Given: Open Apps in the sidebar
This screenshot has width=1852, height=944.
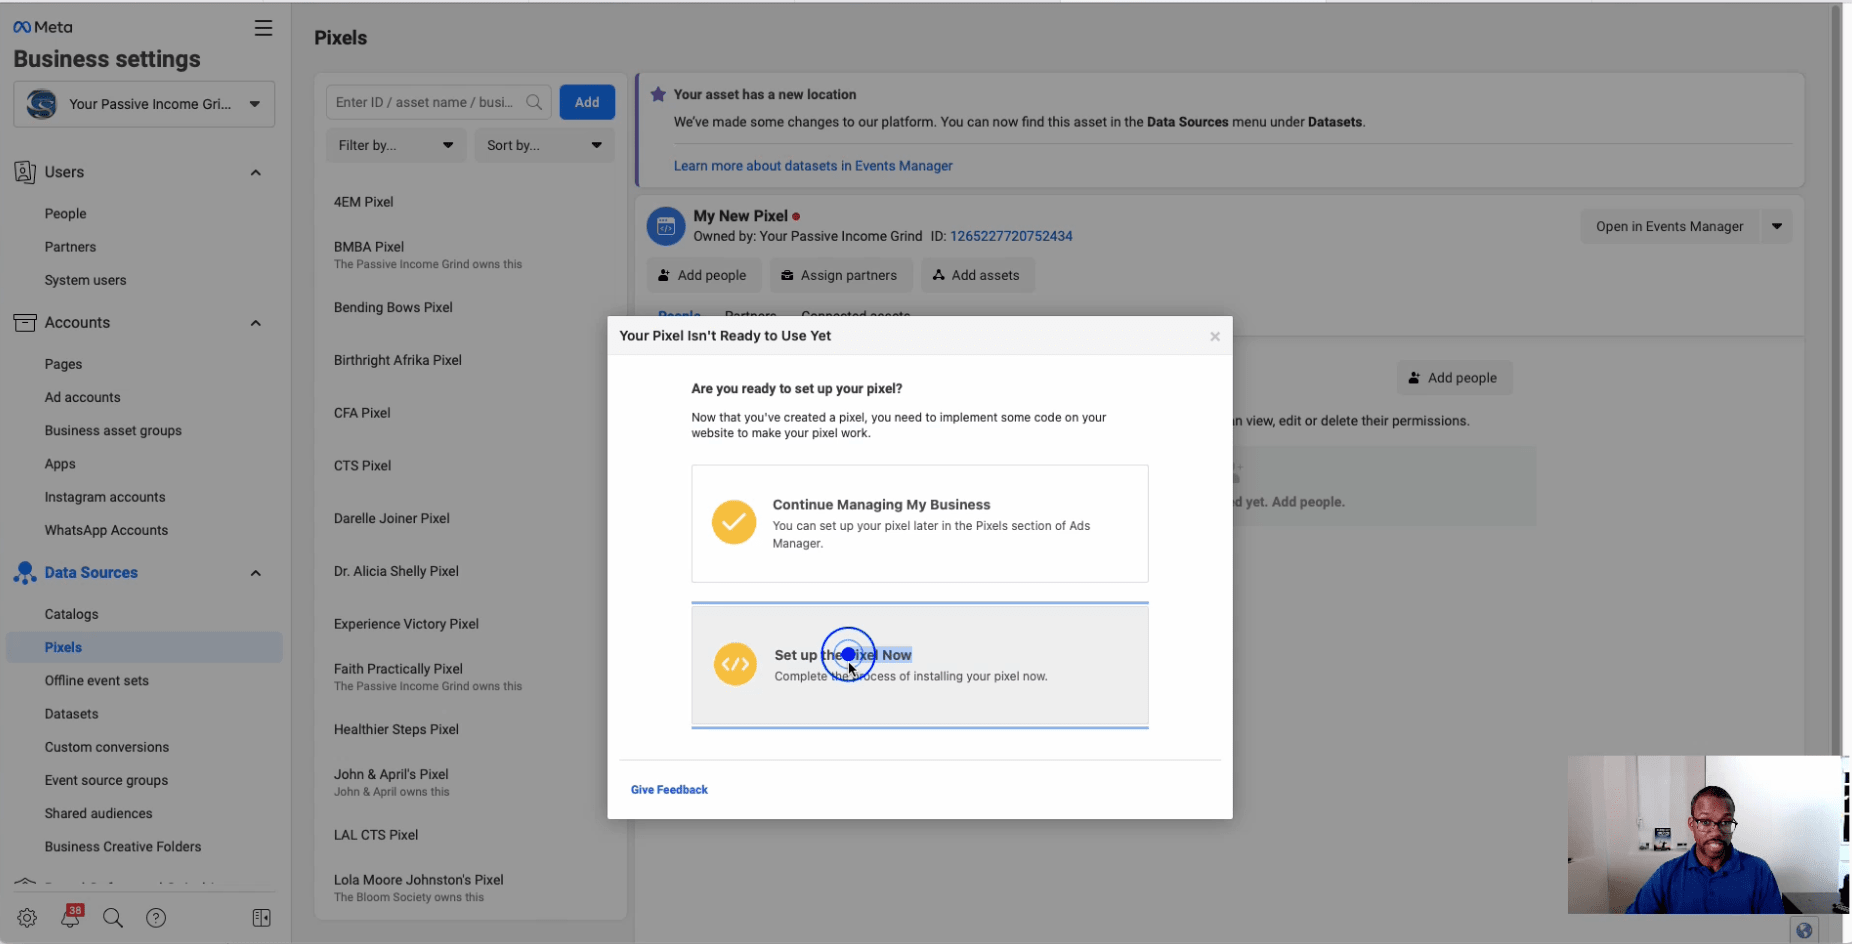Looking at the screenshot, I should coord(60,464).
